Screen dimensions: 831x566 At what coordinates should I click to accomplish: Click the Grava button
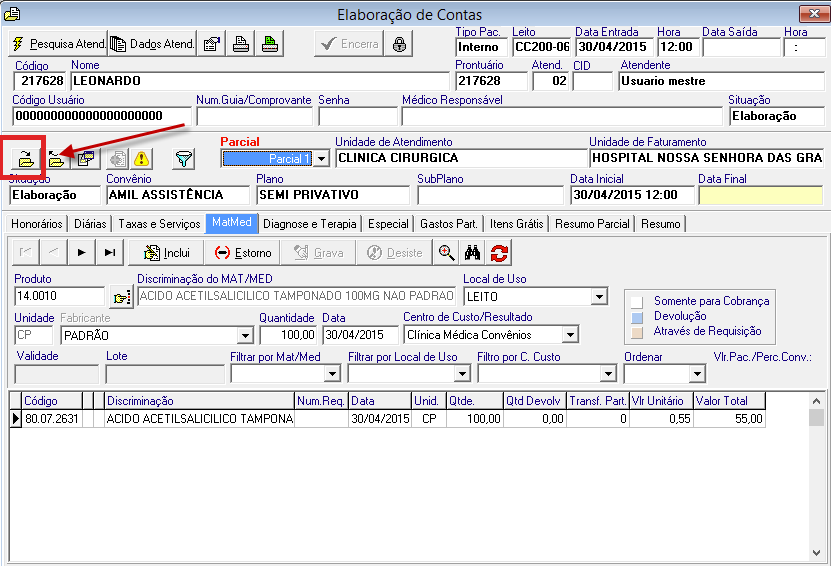(x=319, y=252)
